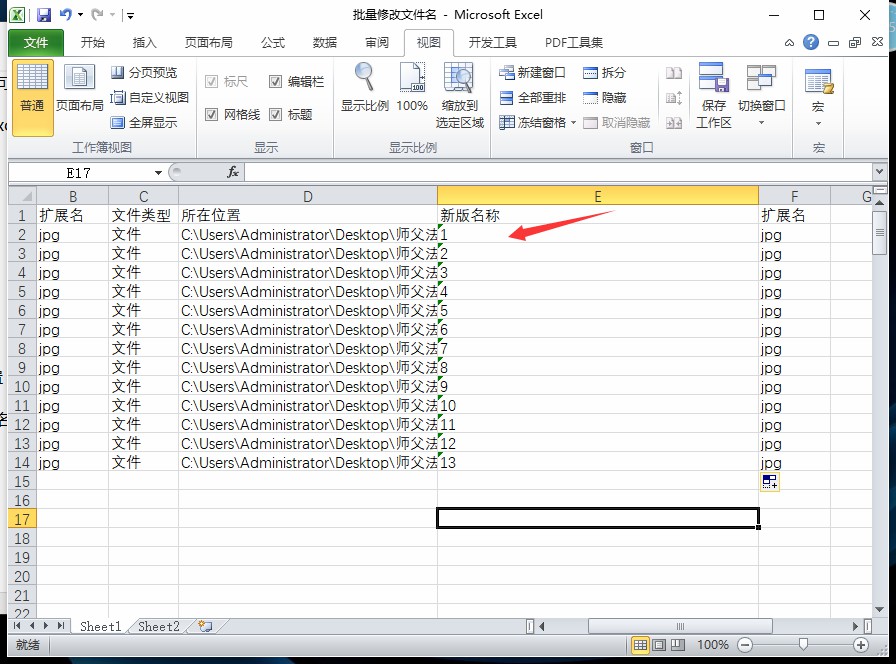
Task: Toggle Full Screen display (全屏显示)
Action: coord(144,122)
